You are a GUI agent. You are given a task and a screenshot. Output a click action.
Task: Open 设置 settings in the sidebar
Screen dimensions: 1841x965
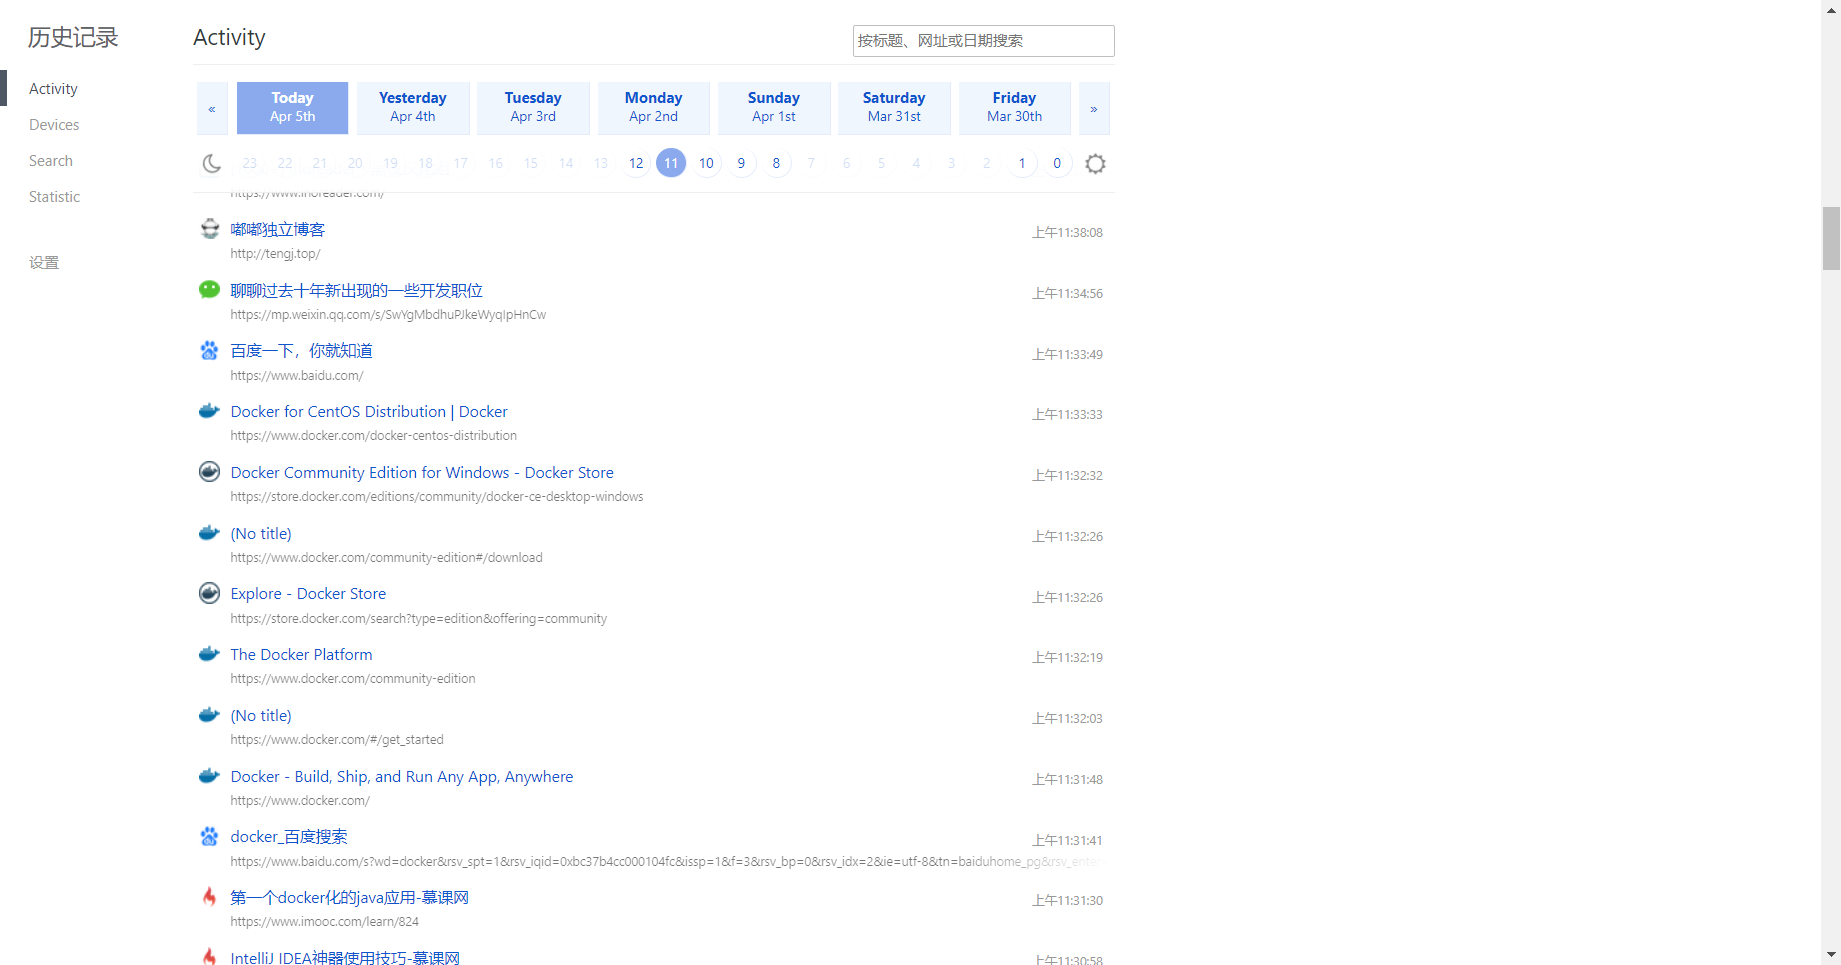click(x=44, y=263)
